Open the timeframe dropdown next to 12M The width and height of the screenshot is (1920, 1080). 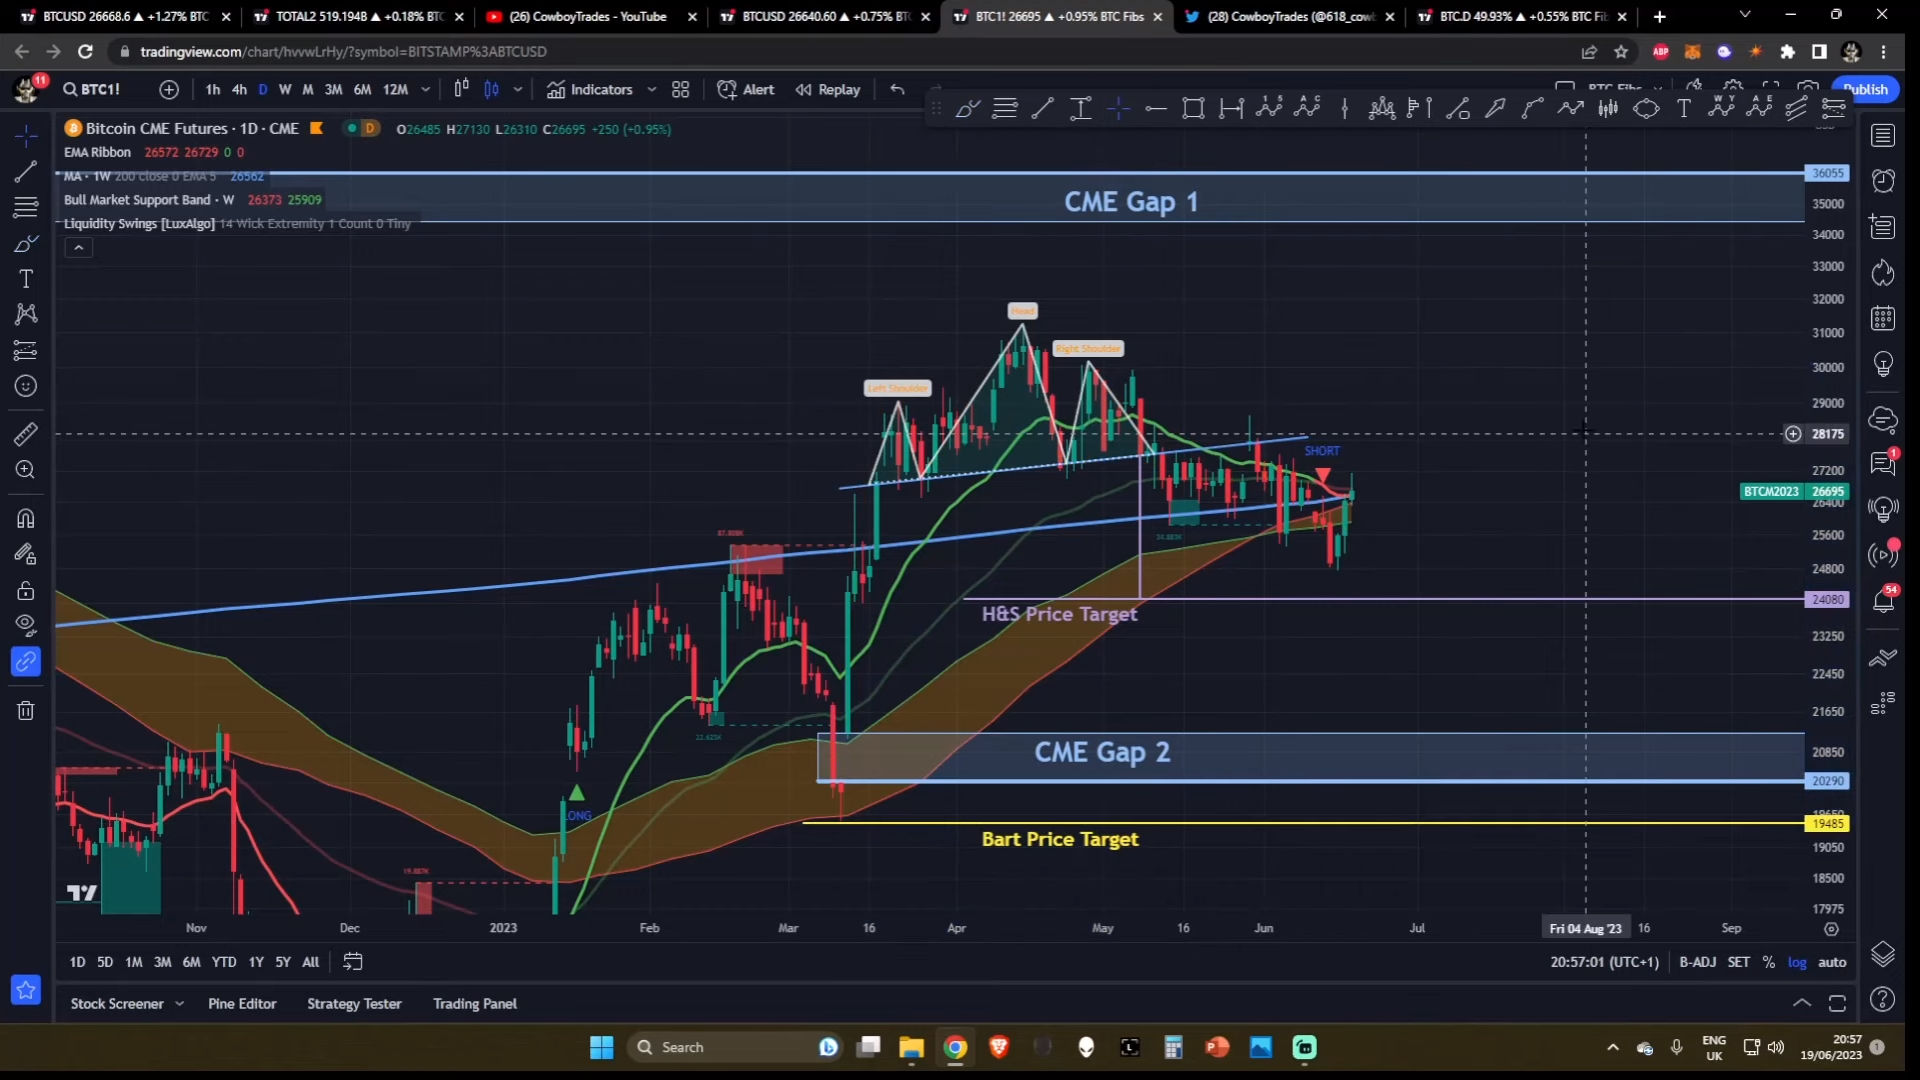[x=426, y=89]
